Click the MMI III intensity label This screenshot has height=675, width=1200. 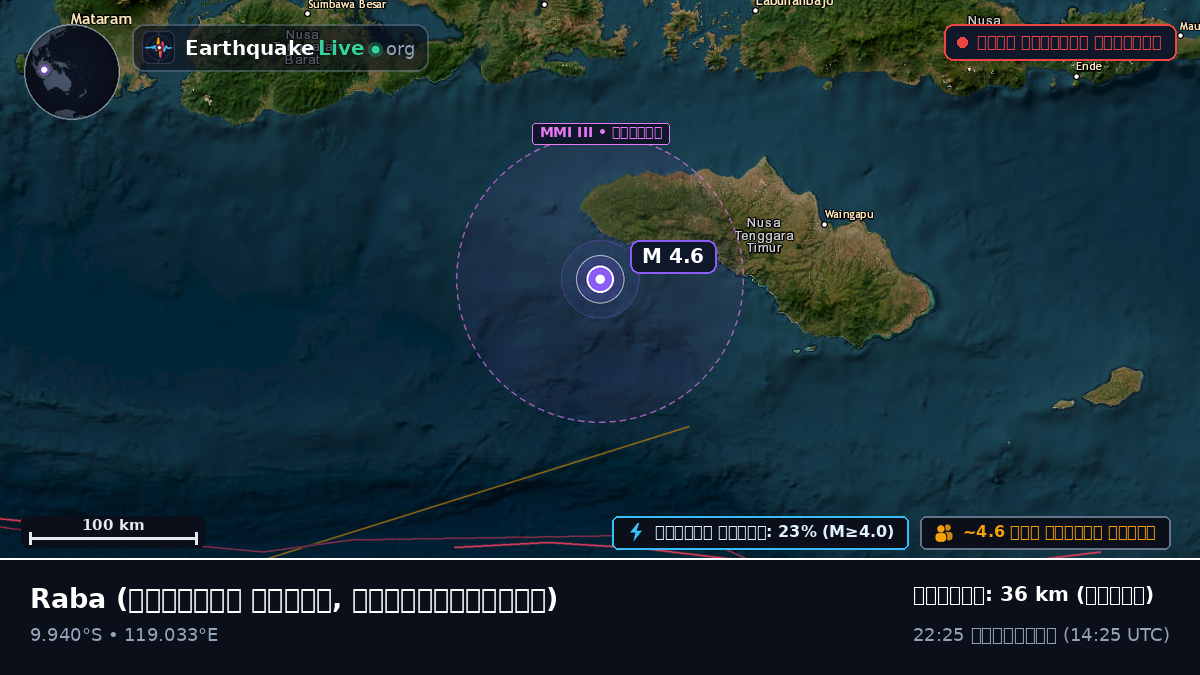600,133
